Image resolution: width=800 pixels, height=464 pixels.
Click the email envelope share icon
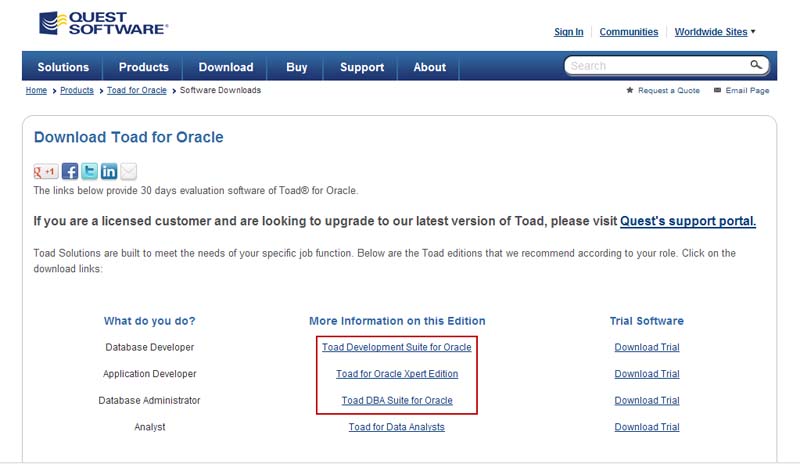click(128, 171)
